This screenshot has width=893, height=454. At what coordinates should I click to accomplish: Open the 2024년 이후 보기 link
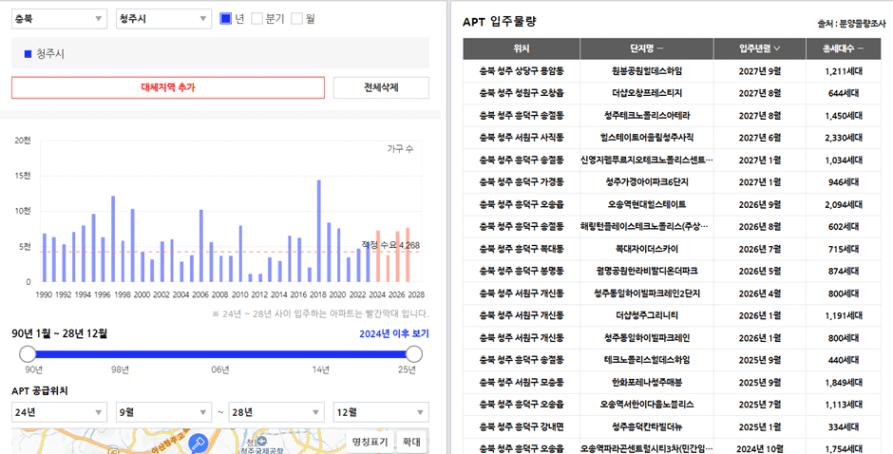click(394, 334)
